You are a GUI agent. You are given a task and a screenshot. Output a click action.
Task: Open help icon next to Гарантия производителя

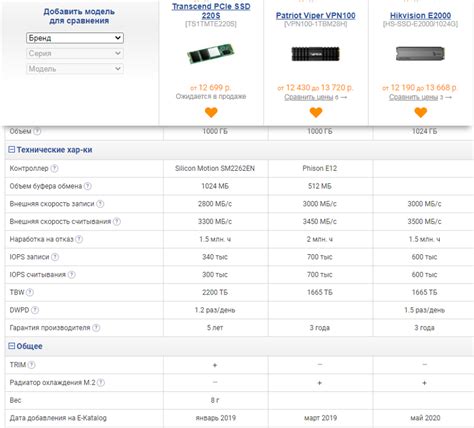[96, 328]
